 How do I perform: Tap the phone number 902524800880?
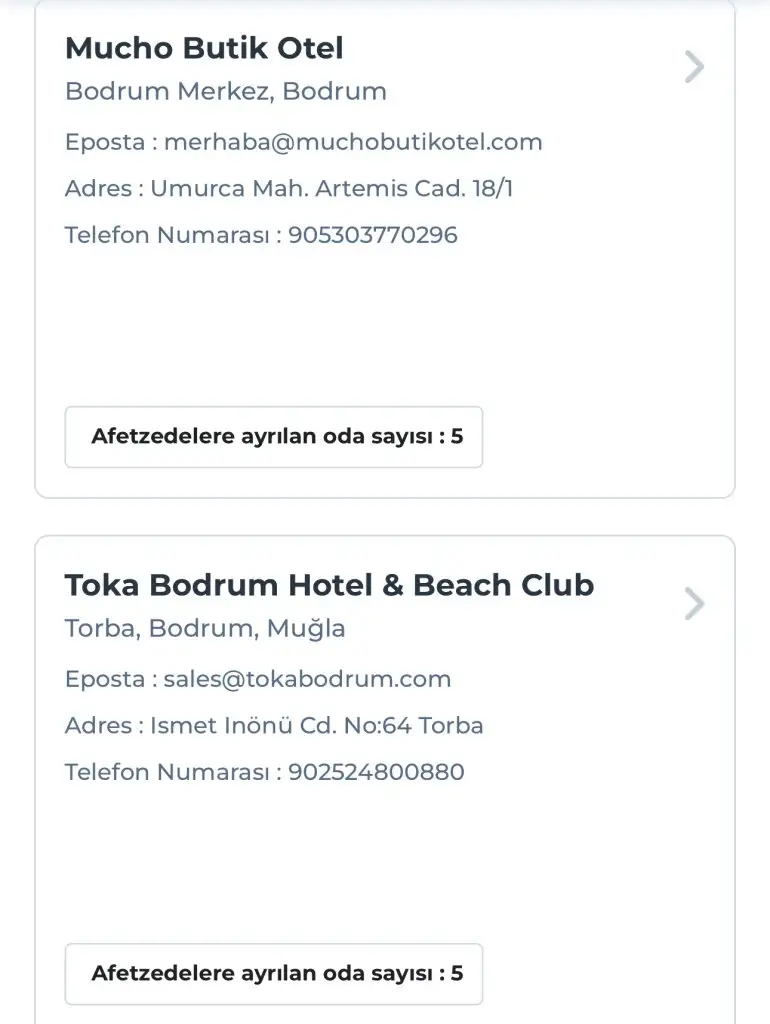[376, 772]
